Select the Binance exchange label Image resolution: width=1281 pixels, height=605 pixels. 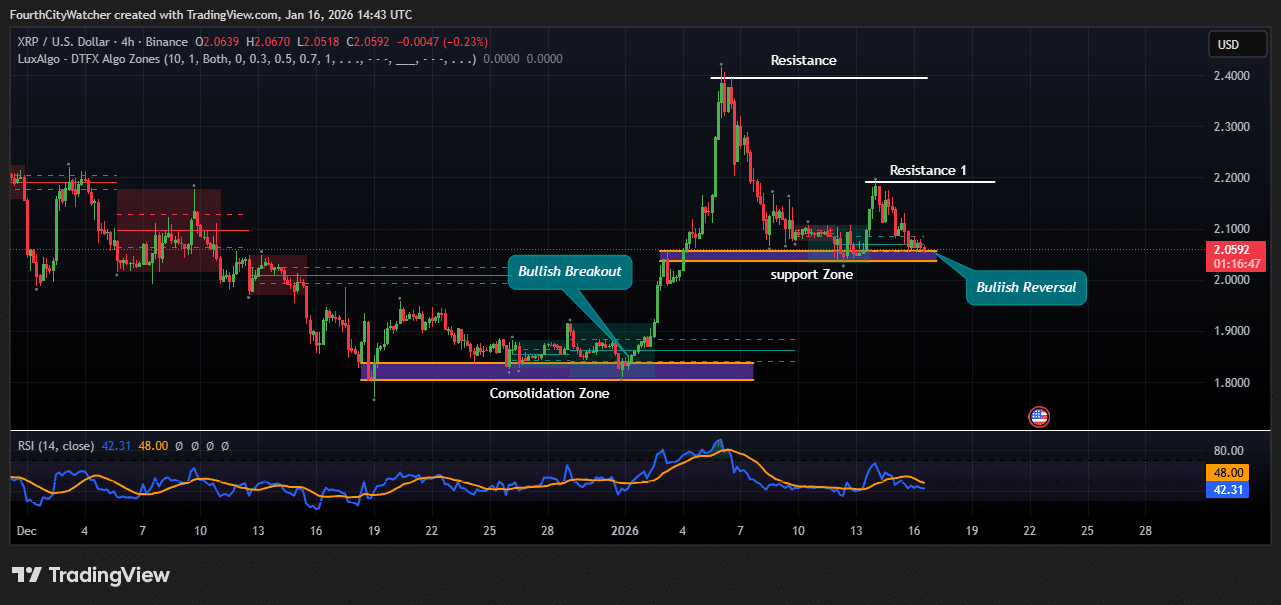(x=167, y=41)
